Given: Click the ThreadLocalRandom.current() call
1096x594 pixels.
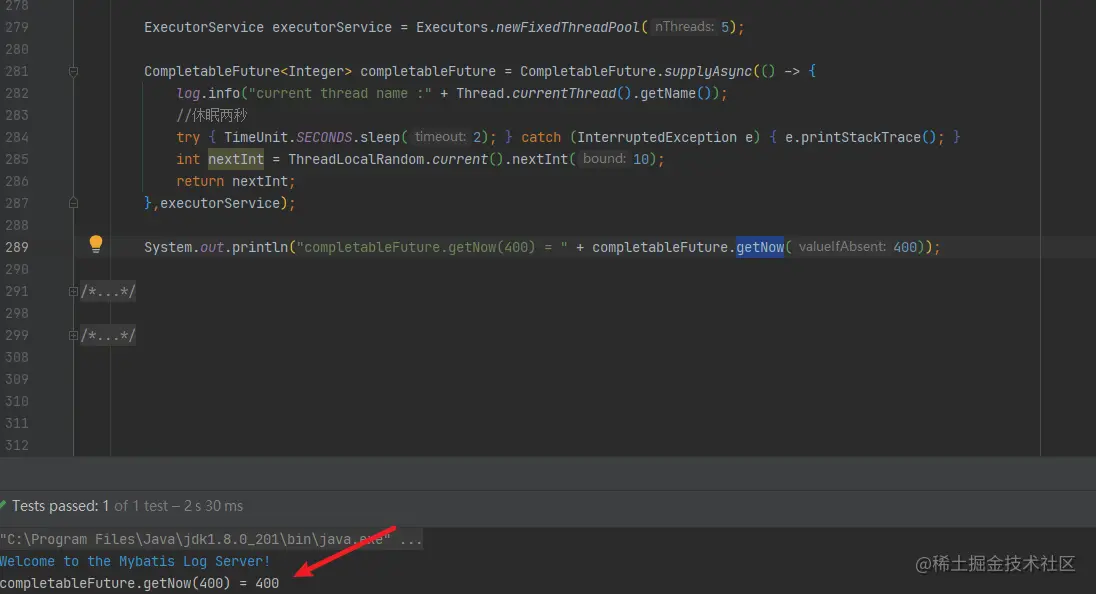Looking at the screenshot, I should 396,159.
